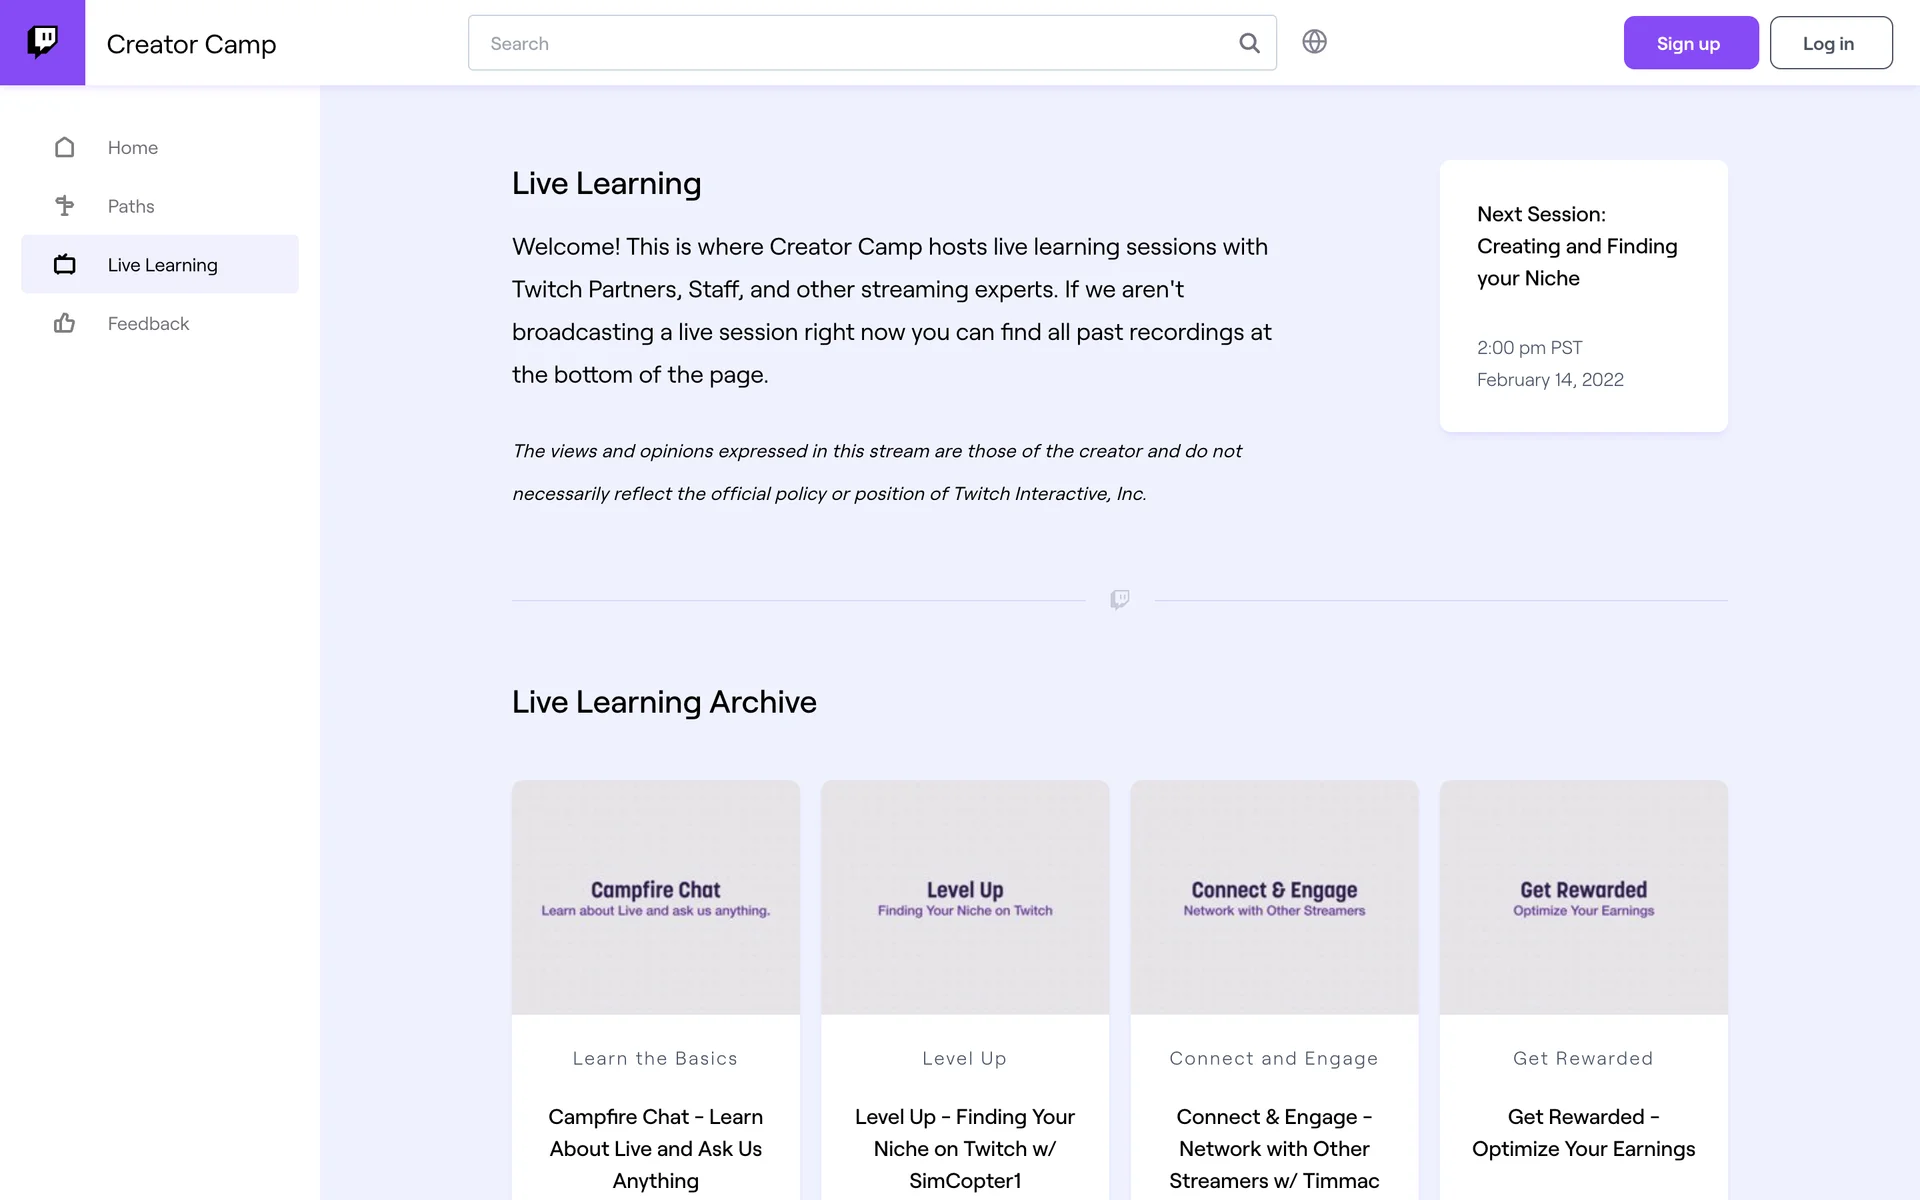
Task: Focus the Search input field
Action: (850, 43)
